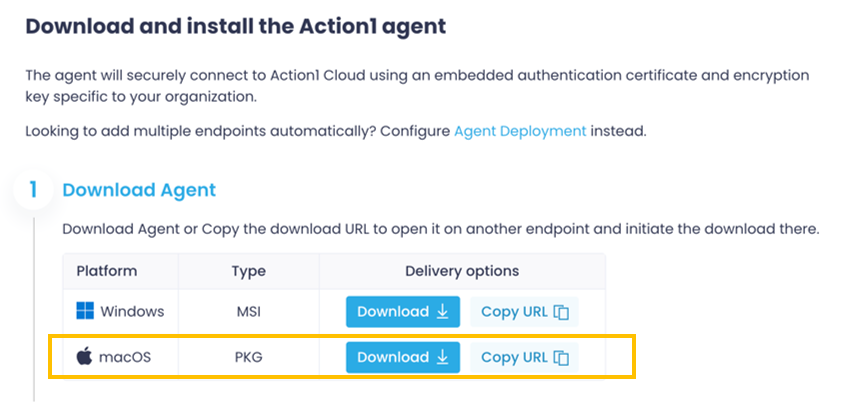Image resolution: width=865 pixels, height=402 pixels.
Task: Select the MSI type cell
Action: pos(248,311)
